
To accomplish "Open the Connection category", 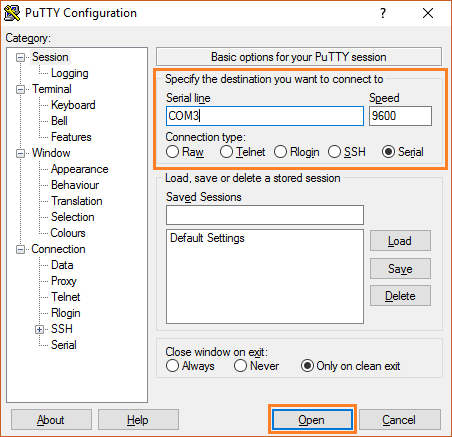I will click(x=58, y=249).
